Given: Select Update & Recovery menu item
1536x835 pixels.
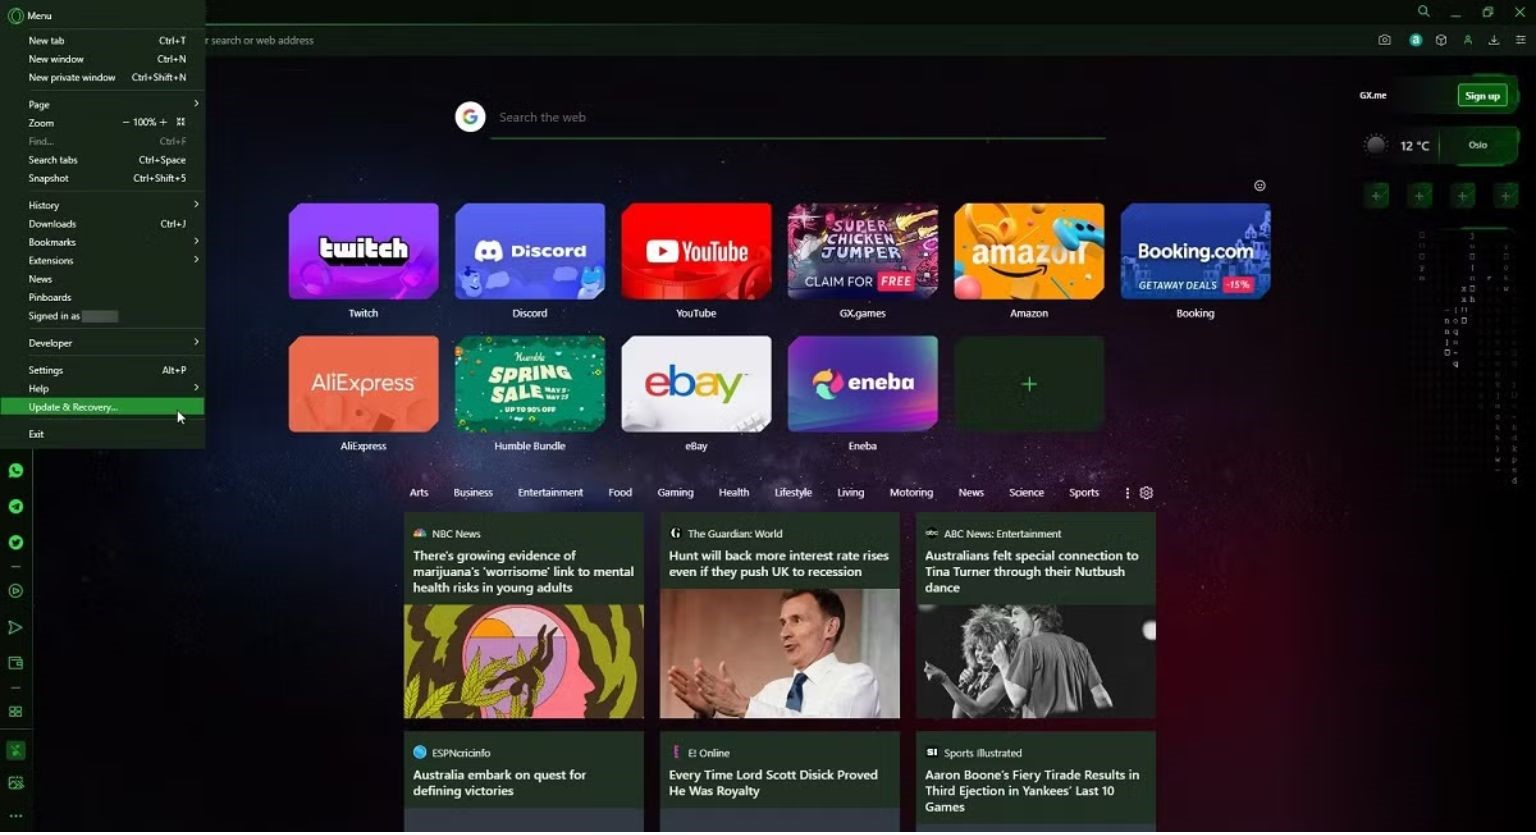Looking at the screenshot, I should (102, 407).
